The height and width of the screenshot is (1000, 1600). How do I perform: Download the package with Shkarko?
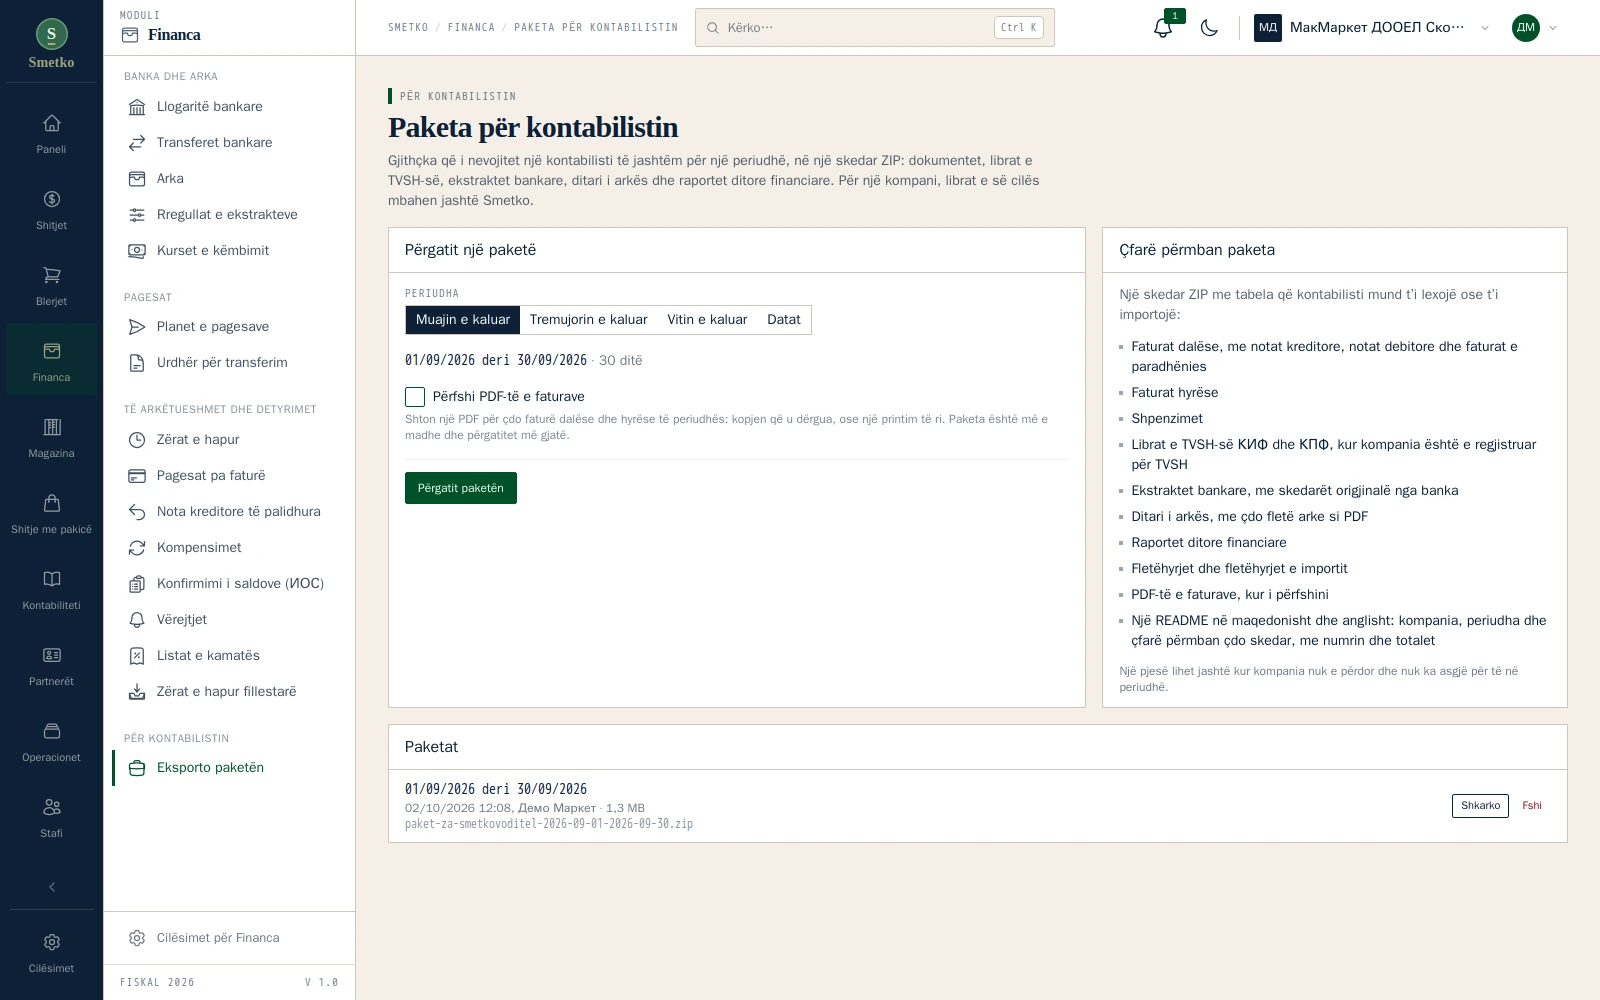point(1480,806)
